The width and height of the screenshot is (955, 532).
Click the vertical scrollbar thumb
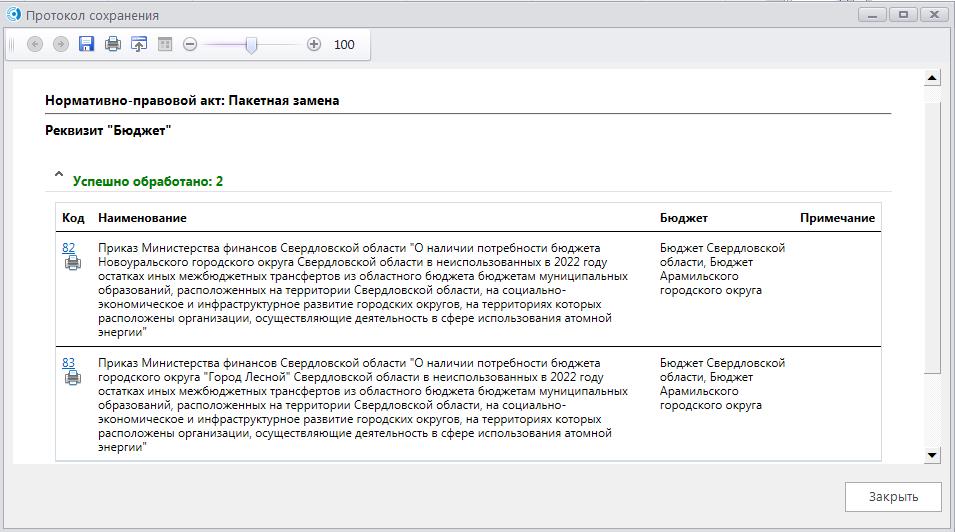pos(932,238)
